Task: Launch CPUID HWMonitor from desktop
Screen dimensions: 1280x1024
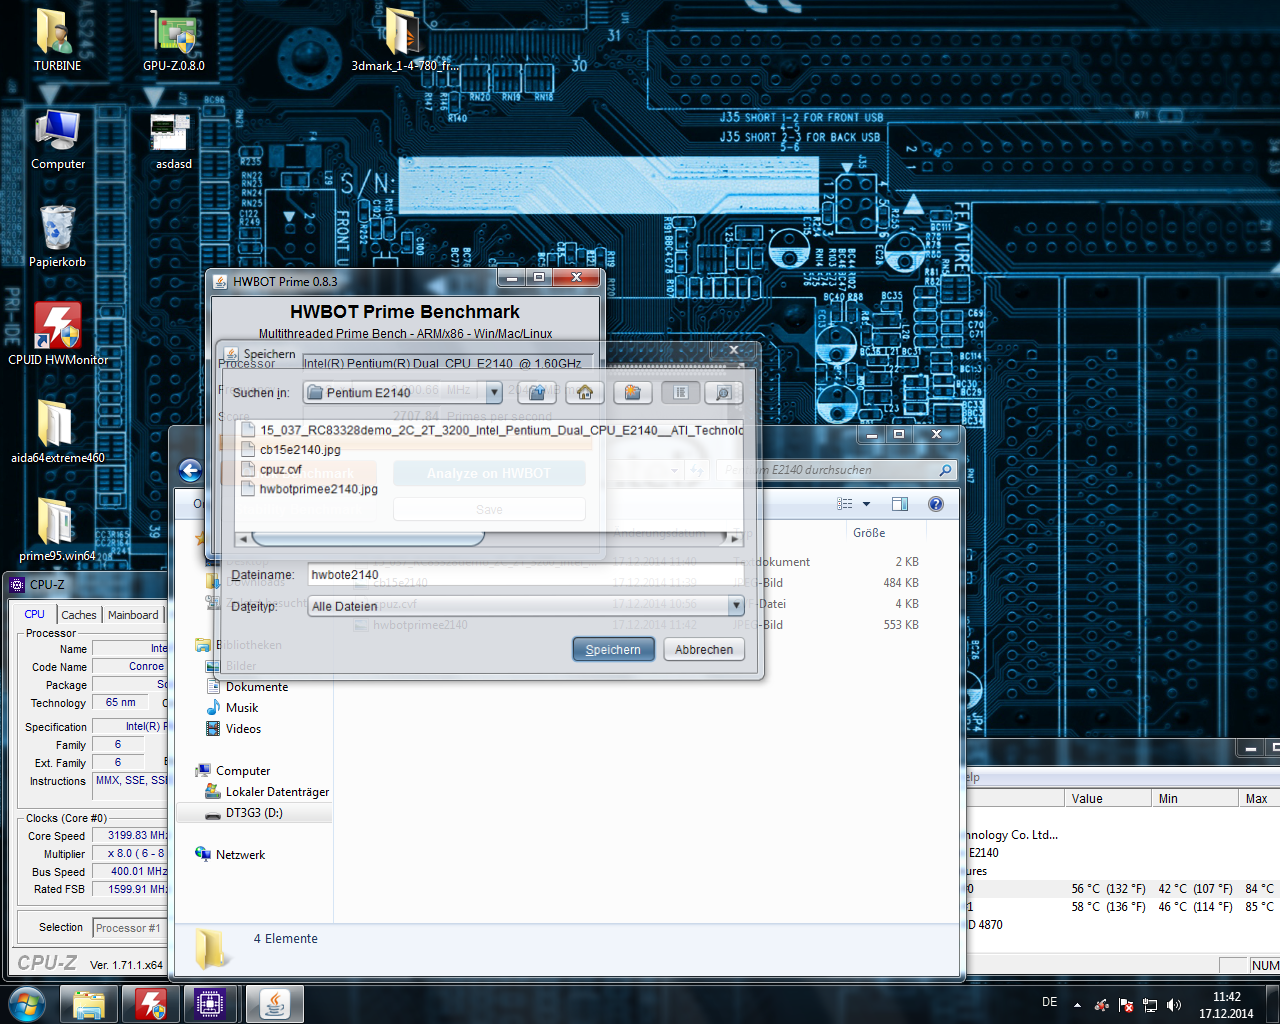Action: coord(58,334)
